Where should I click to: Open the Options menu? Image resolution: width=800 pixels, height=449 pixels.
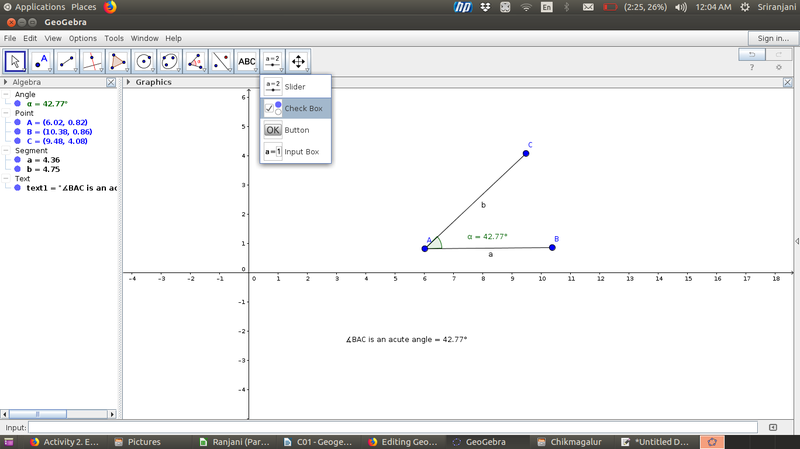(x=83, y=38)
